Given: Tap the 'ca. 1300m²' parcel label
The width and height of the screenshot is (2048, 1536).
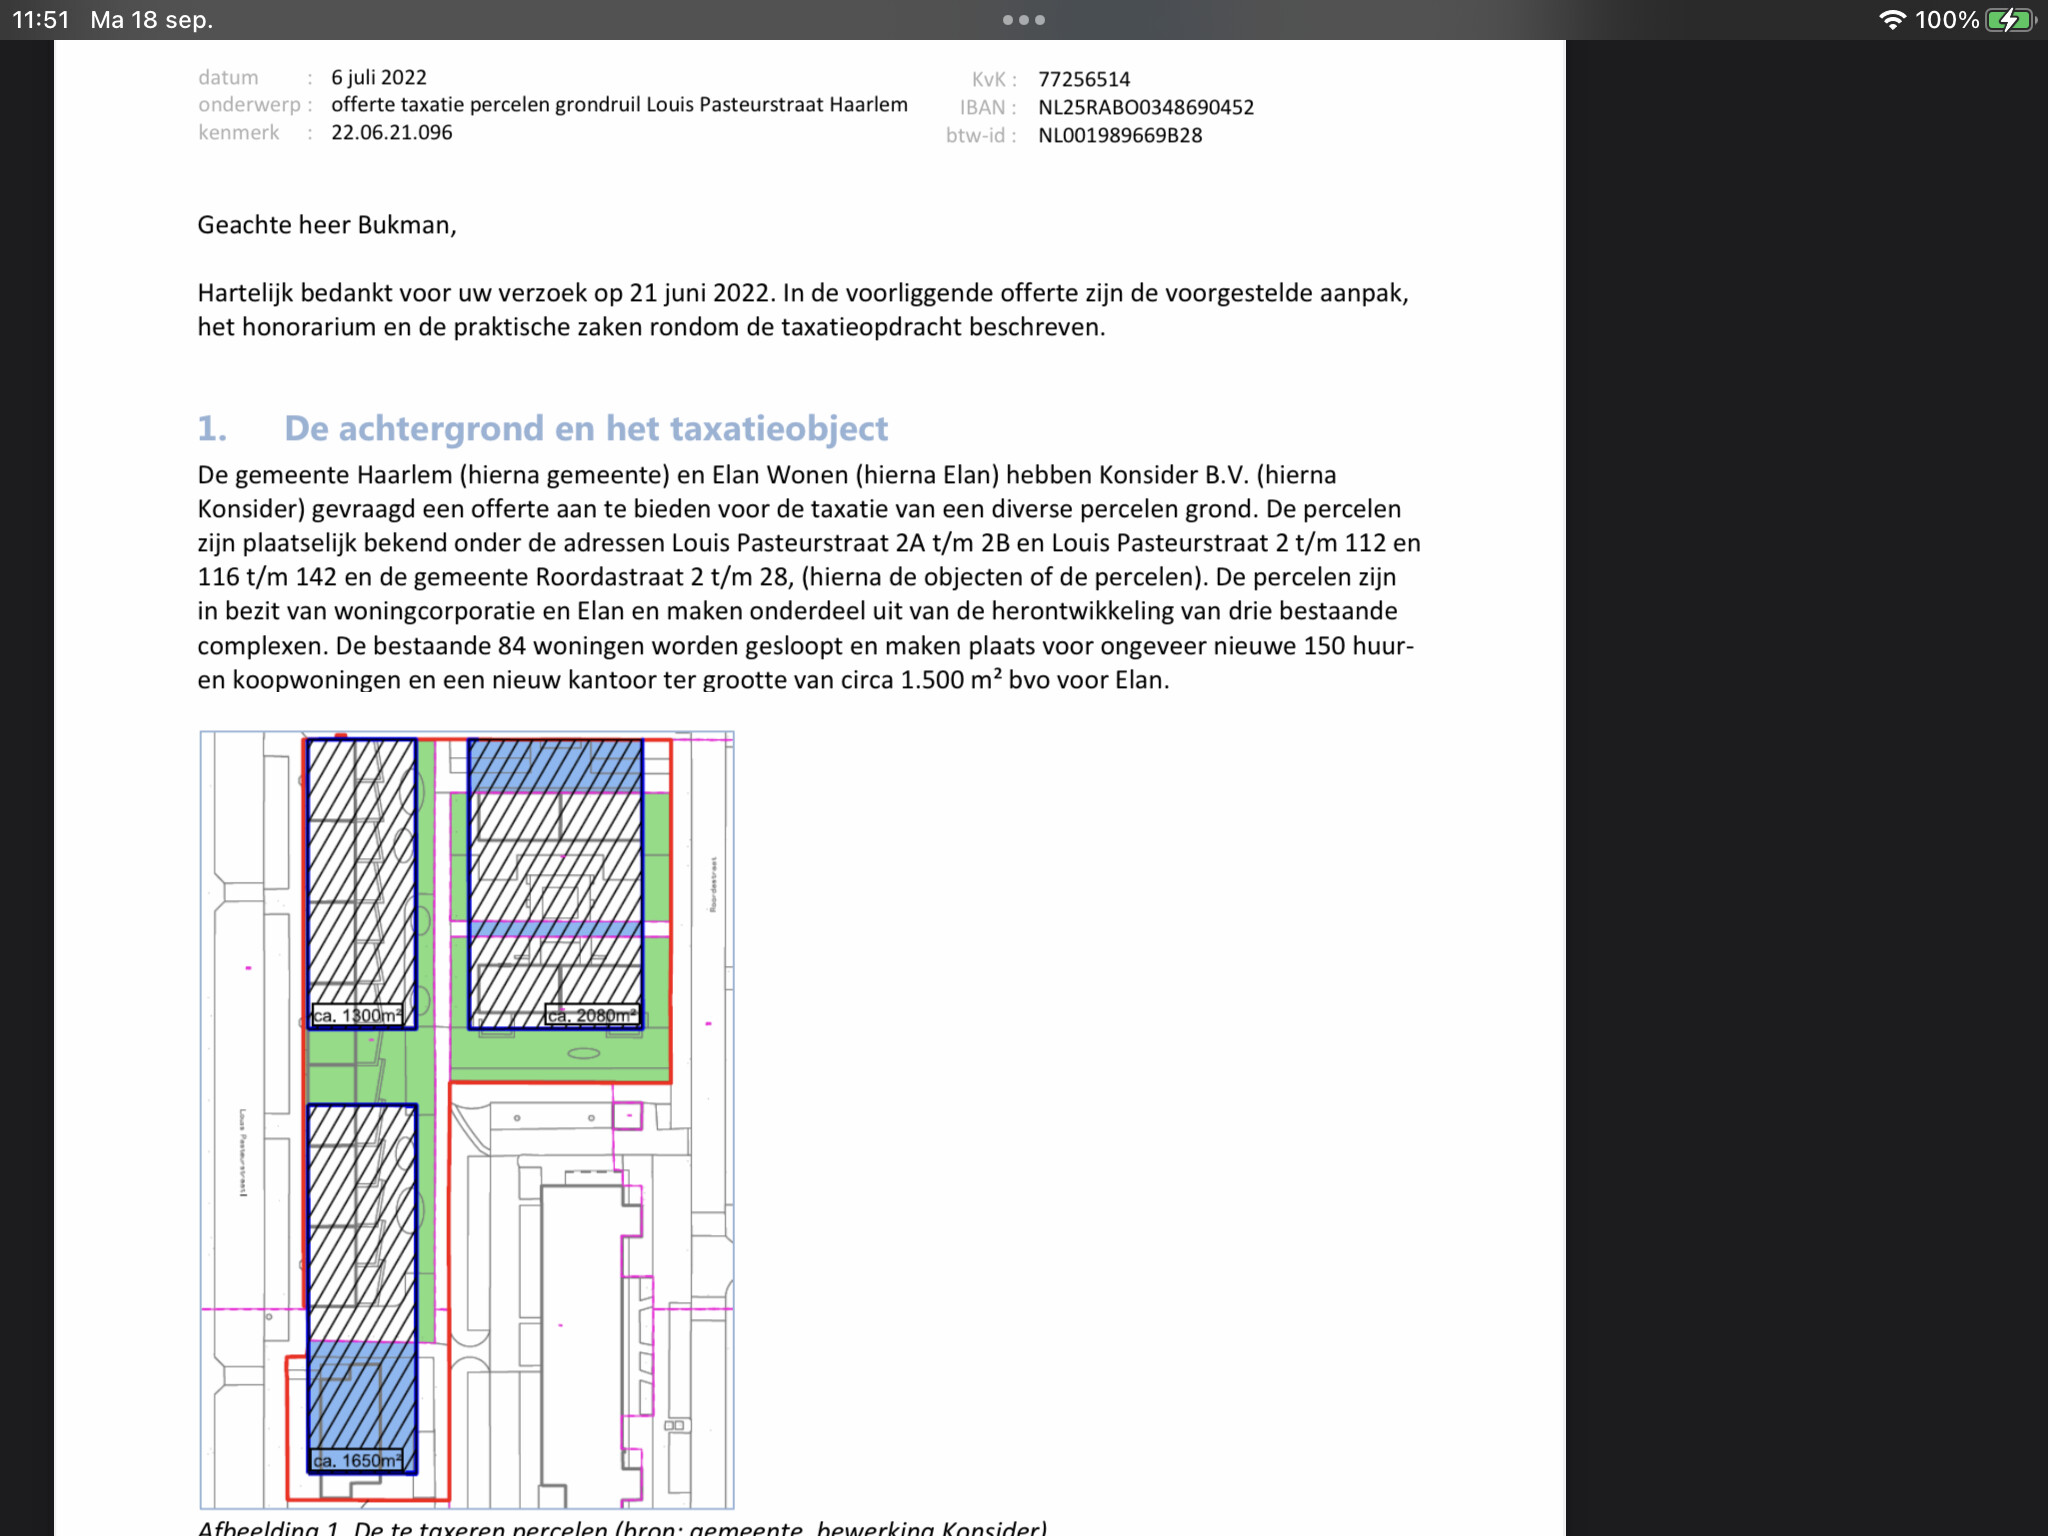Looking at the screenshot, I should (x=358, y=1016).
